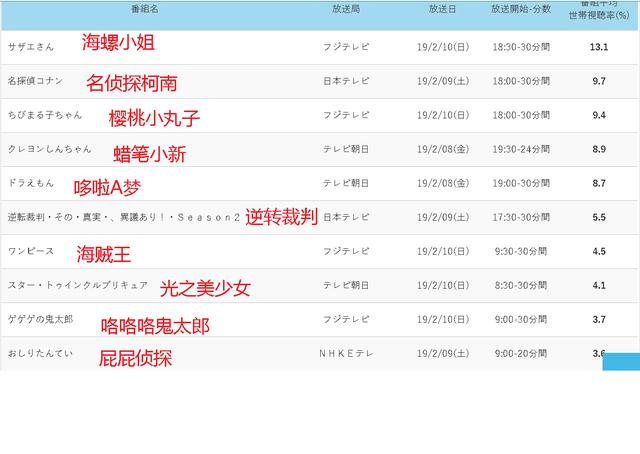640x454 pixels.
Task: Click the 世帯視聴率(%) column header
Action: click(599, 15)
